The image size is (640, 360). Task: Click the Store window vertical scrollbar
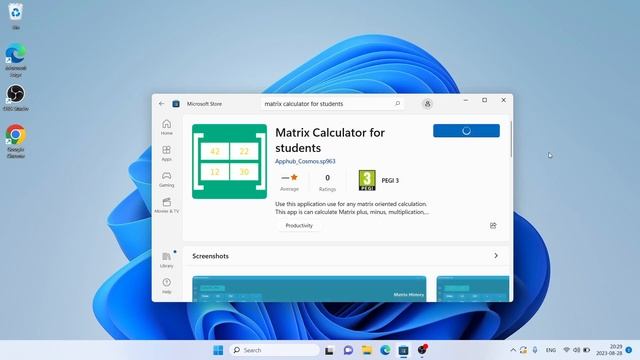[511, 139]
